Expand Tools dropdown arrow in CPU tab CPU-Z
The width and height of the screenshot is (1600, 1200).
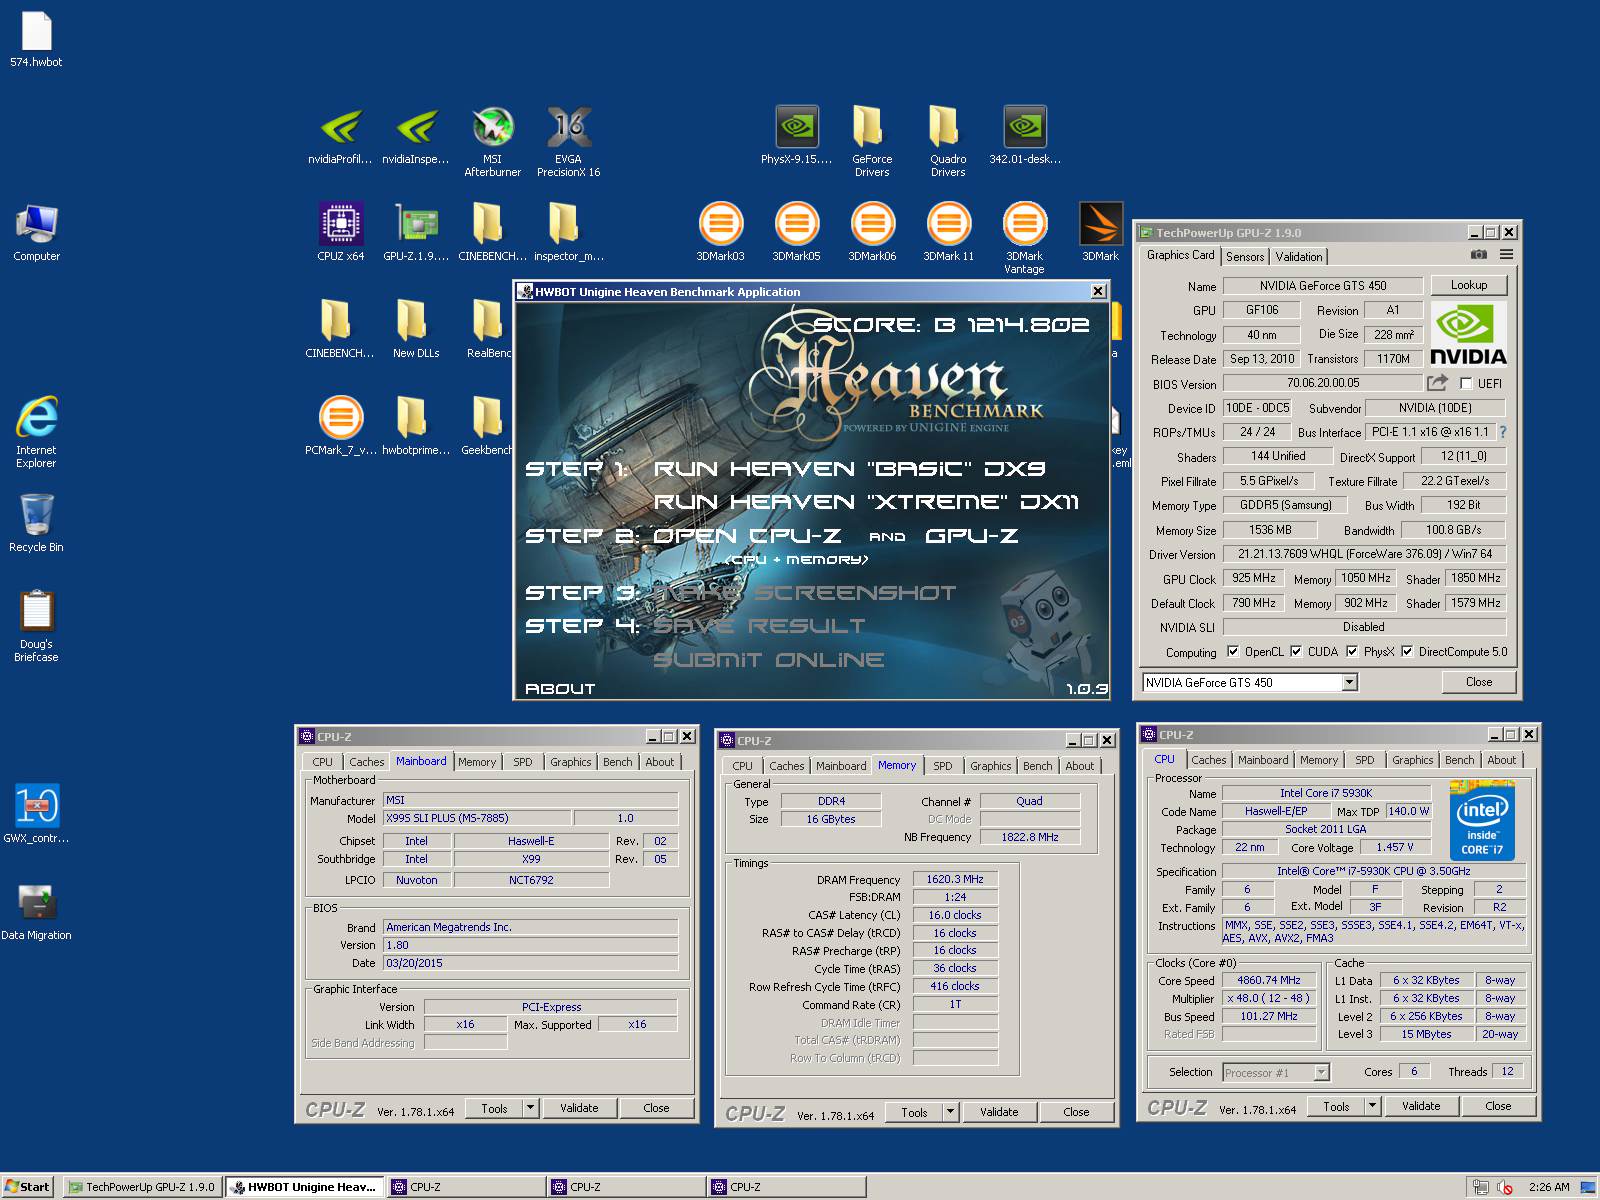(1373, 1106)
